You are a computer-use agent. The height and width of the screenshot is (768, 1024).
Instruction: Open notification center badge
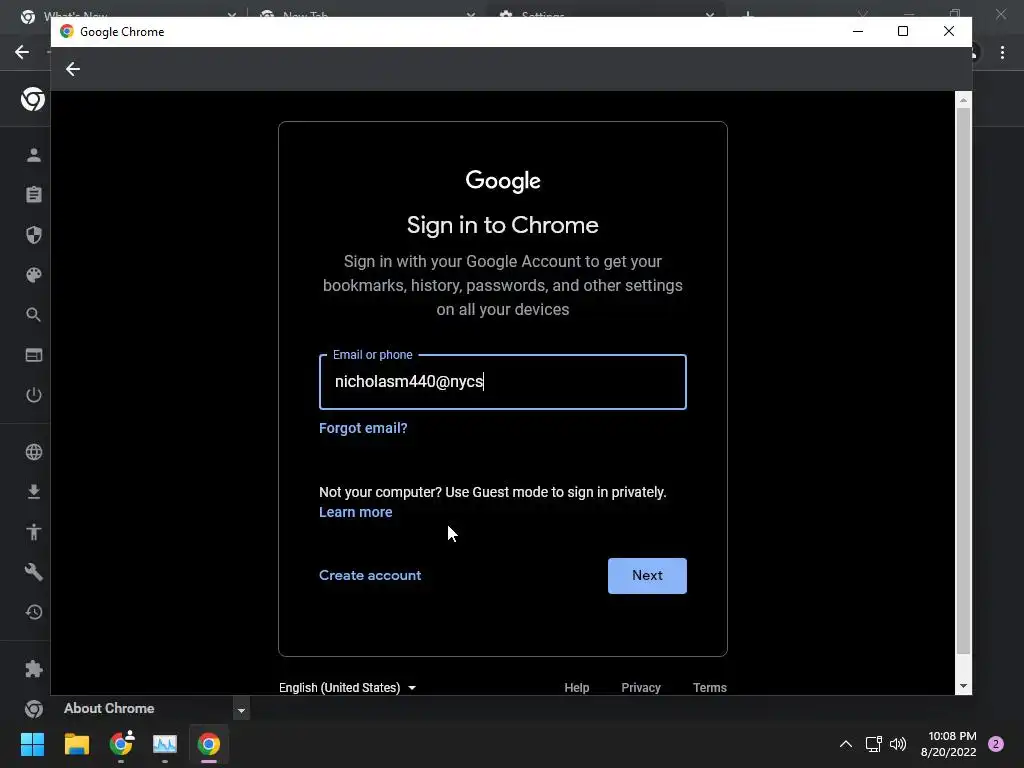(996, 744)
